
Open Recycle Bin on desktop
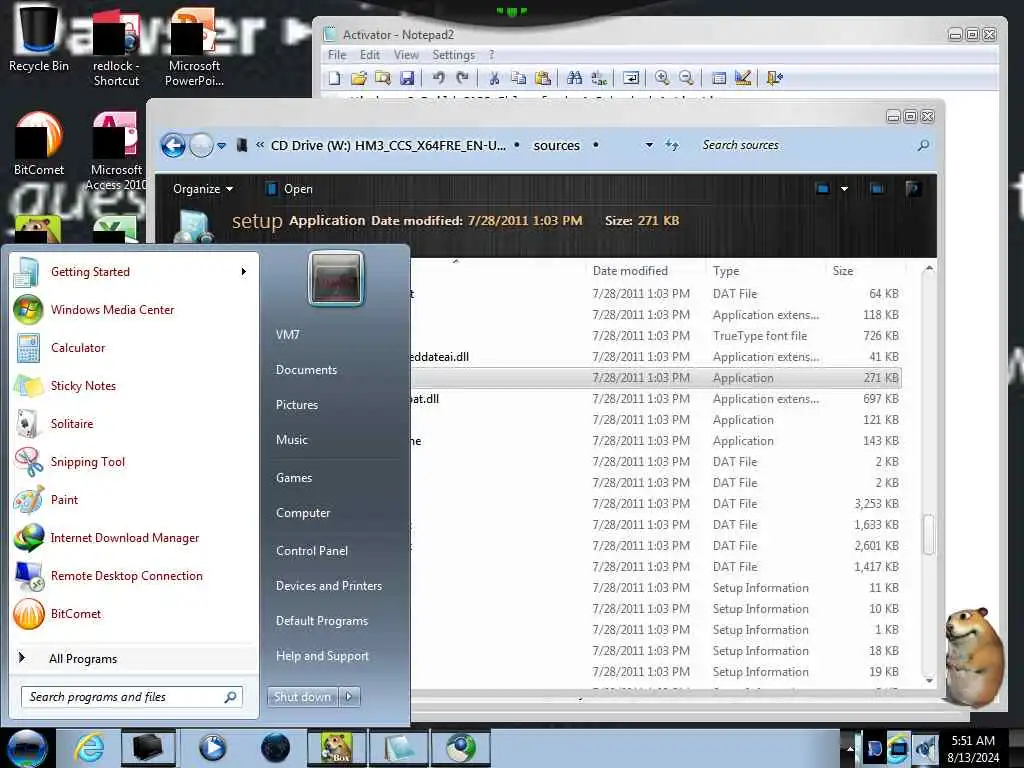point(38,39)
